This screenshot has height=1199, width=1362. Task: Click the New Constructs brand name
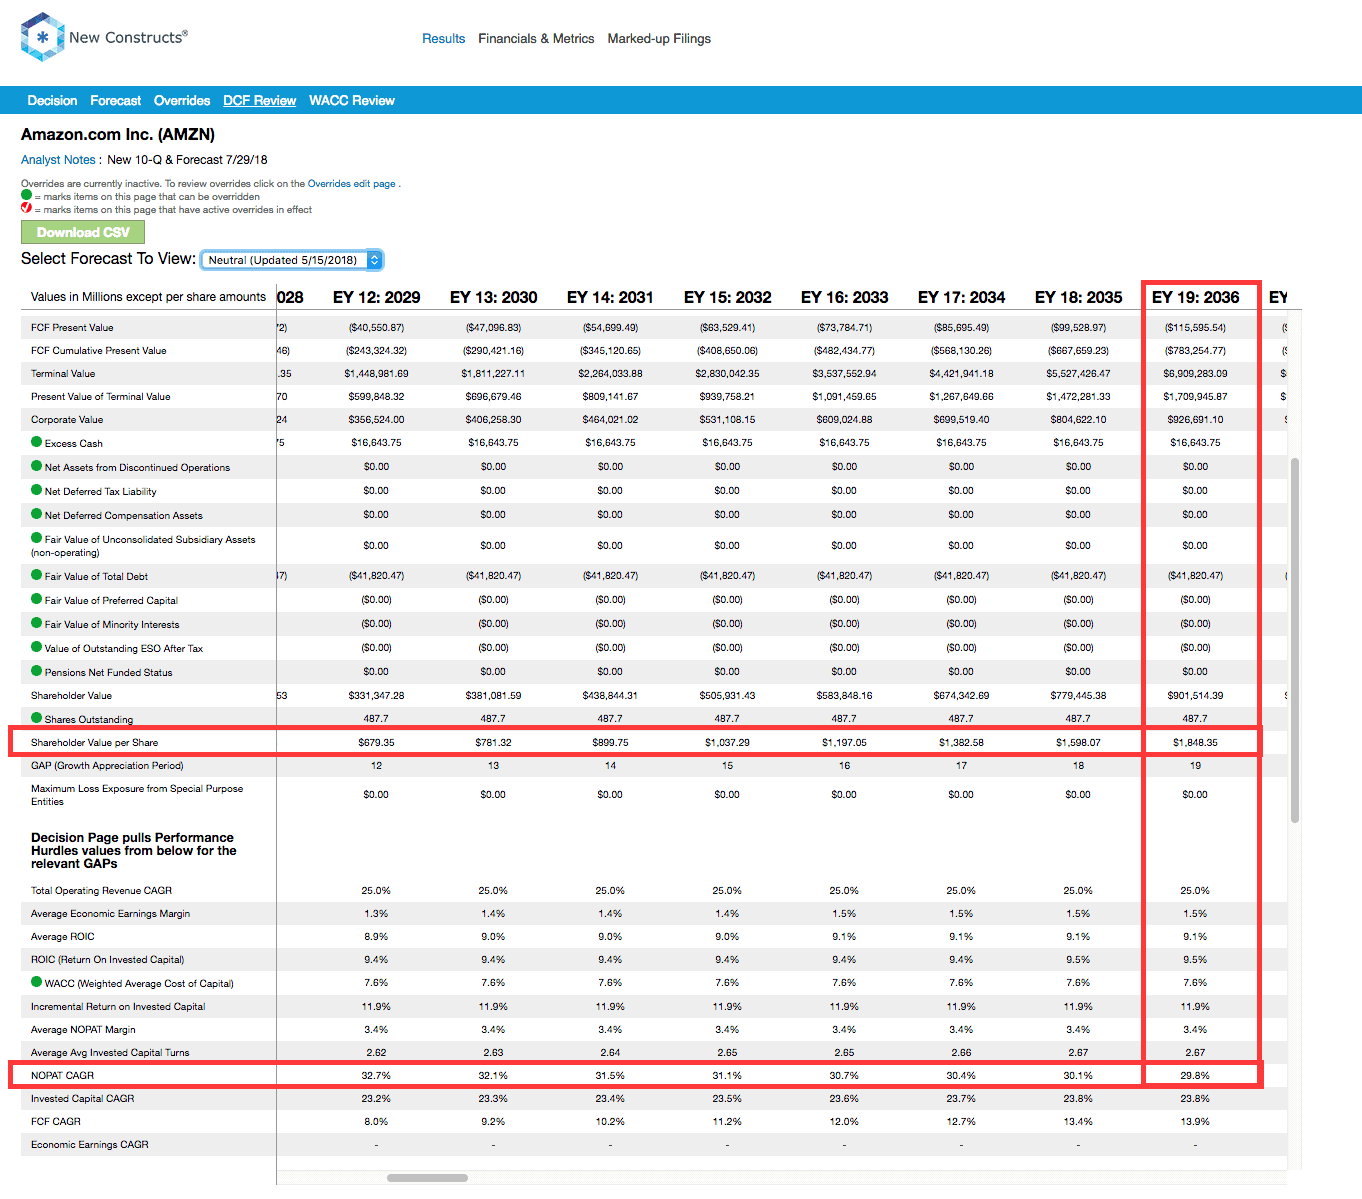(127, 37)
